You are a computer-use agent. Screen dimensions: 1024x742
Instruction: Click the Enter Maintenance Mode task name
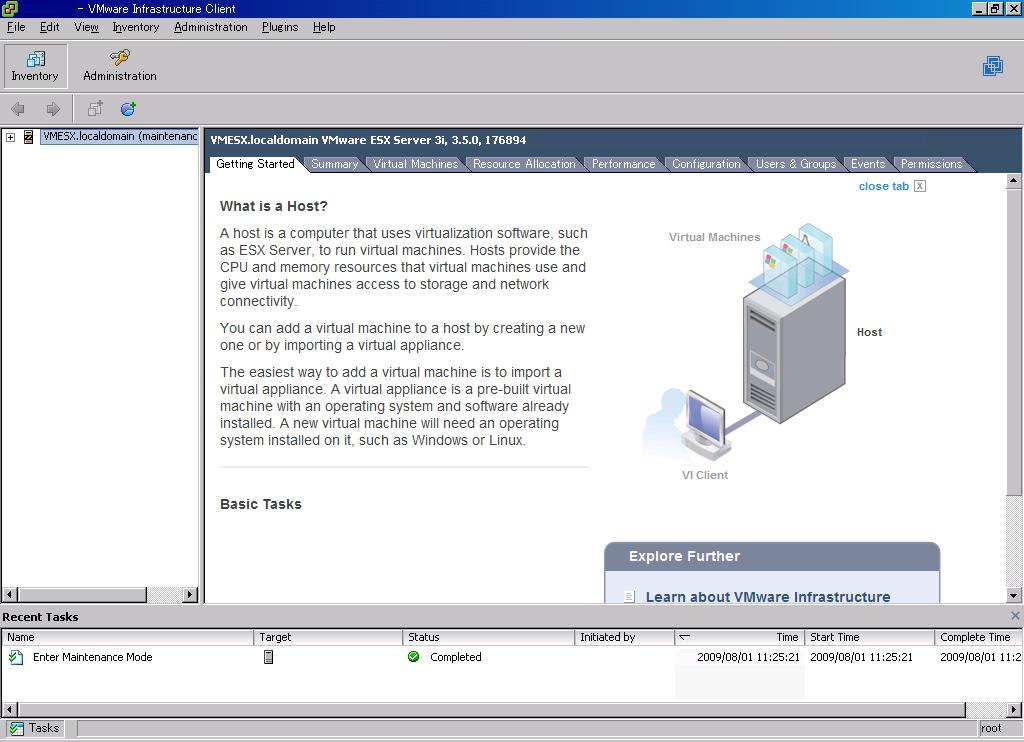pos(93,657)
